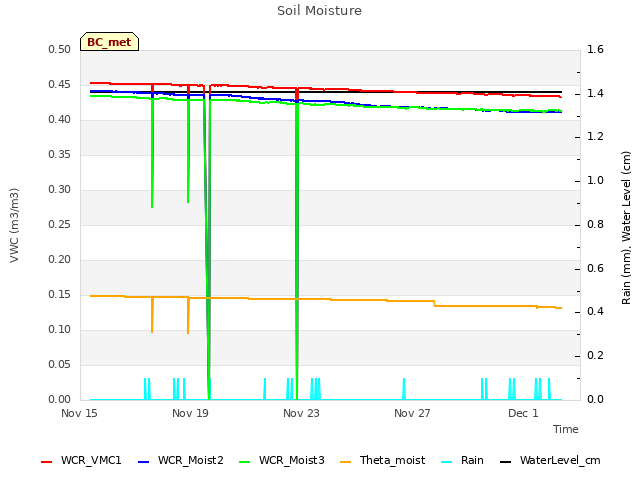Toggle the Rain legend entry

click(462, 460)
